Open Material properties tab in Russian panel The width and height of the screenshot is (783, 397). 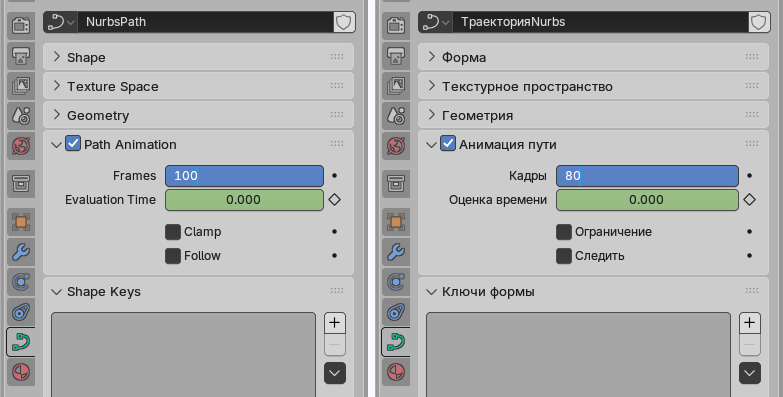(396, 373)
